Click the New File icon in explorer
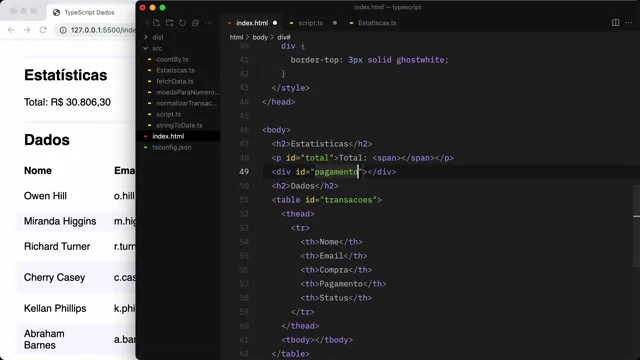The height and width of the screenshot is (360, 640). 156,23
